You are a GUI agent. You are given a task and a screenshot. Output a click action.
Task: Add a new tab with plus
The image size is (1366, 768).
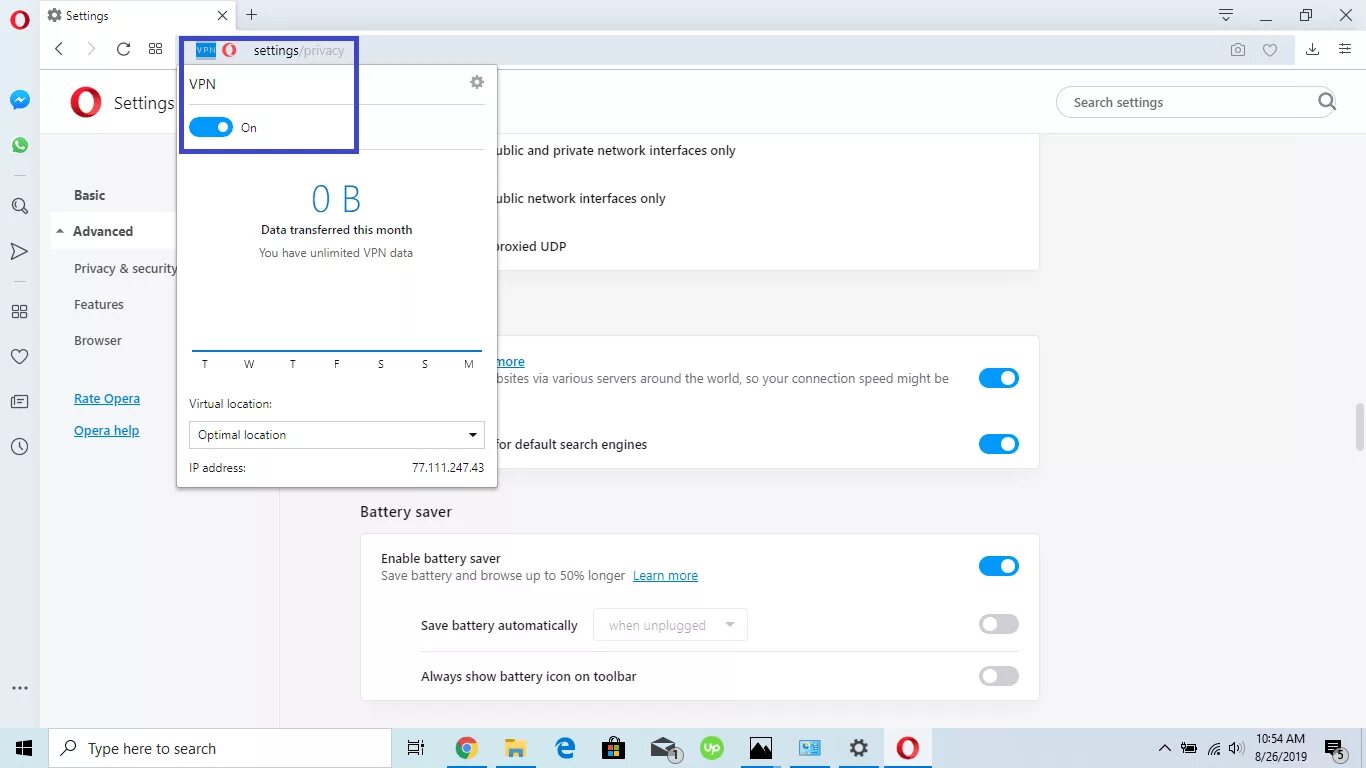(x=252, y=15)
